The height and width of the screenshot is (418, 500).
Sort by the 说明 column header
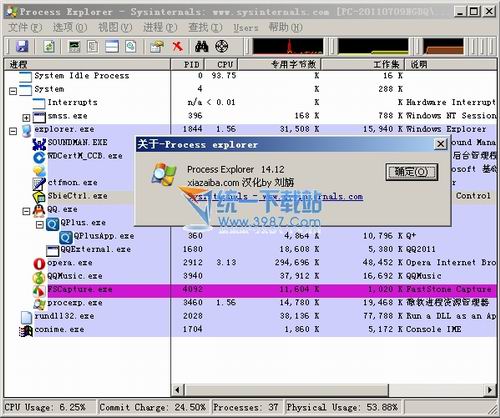tap(450, 64)
